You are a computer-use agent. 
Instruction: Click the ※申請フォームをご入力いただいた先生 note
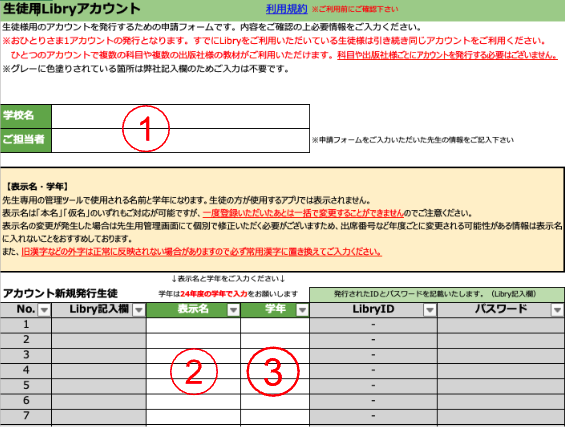tap(413, 140)
